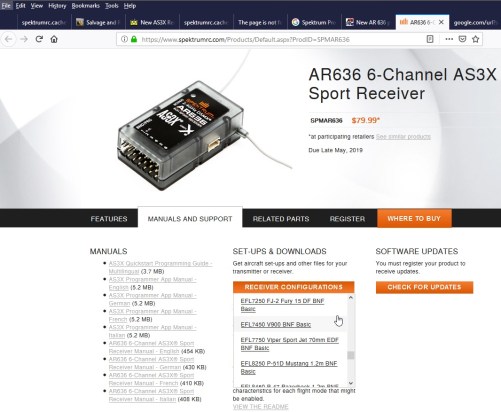Open the Tools menu
Screen dimensions: 501x412
coord(112,6)
